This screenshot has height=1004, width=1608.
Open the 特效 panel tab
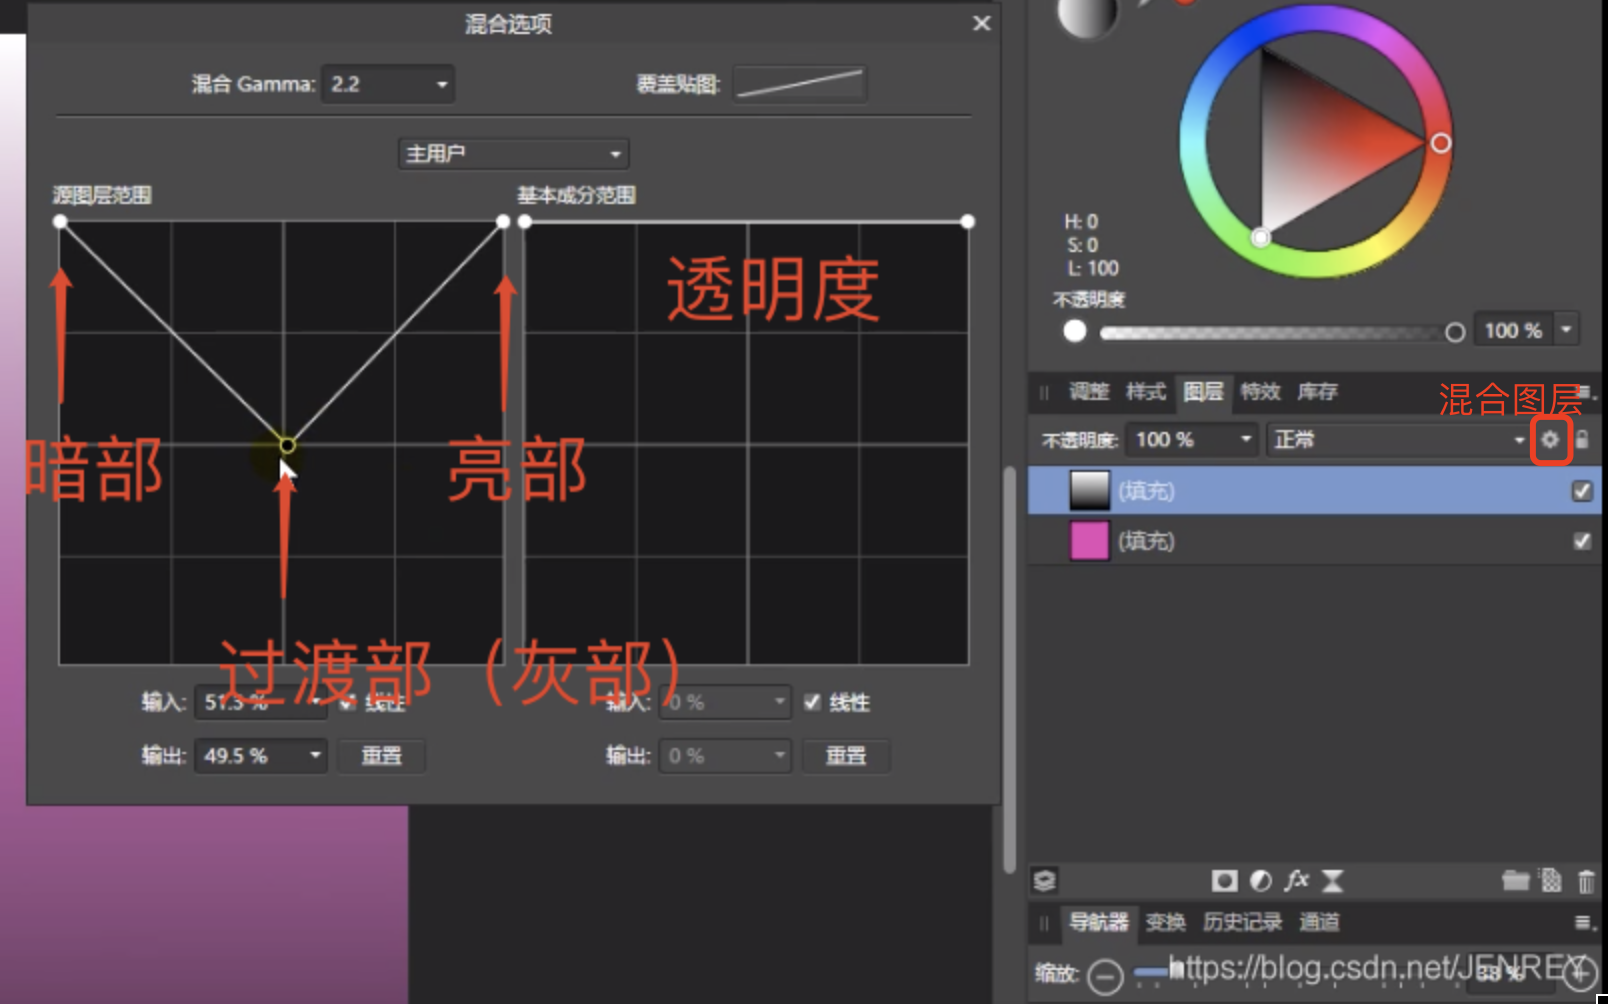pos(1260,392)
